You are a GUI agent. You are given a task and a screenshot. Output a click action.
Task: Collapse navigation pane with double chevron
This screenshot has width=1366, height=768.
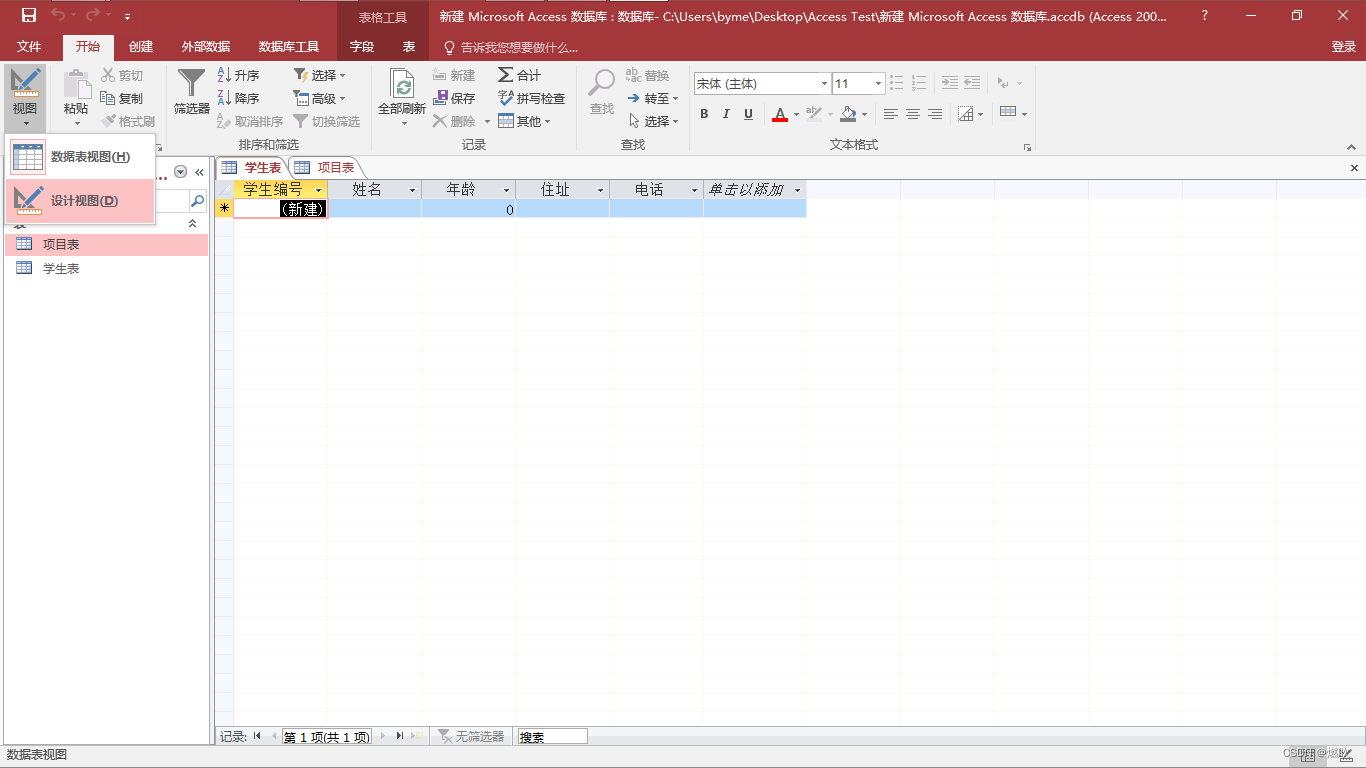click(x=199, y=172)
